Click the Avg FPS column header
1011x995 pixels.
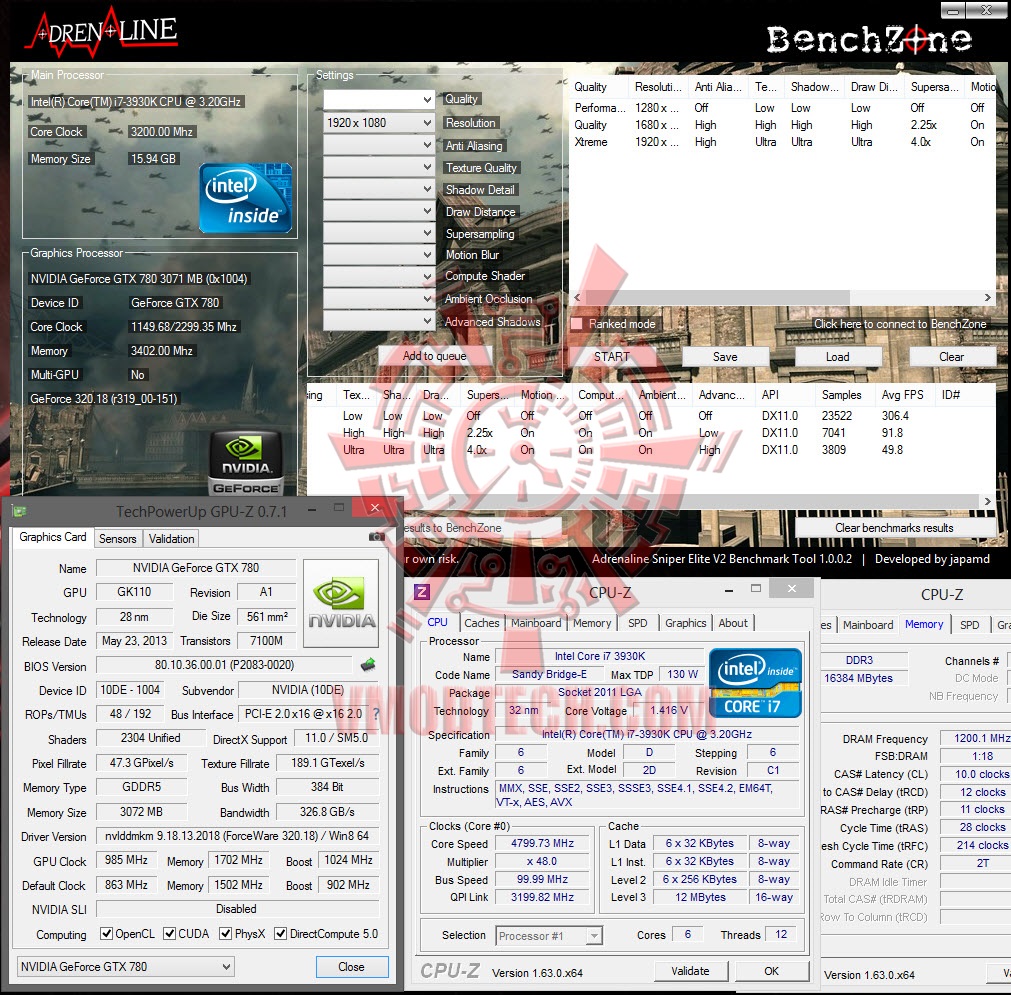pos(903,395)
